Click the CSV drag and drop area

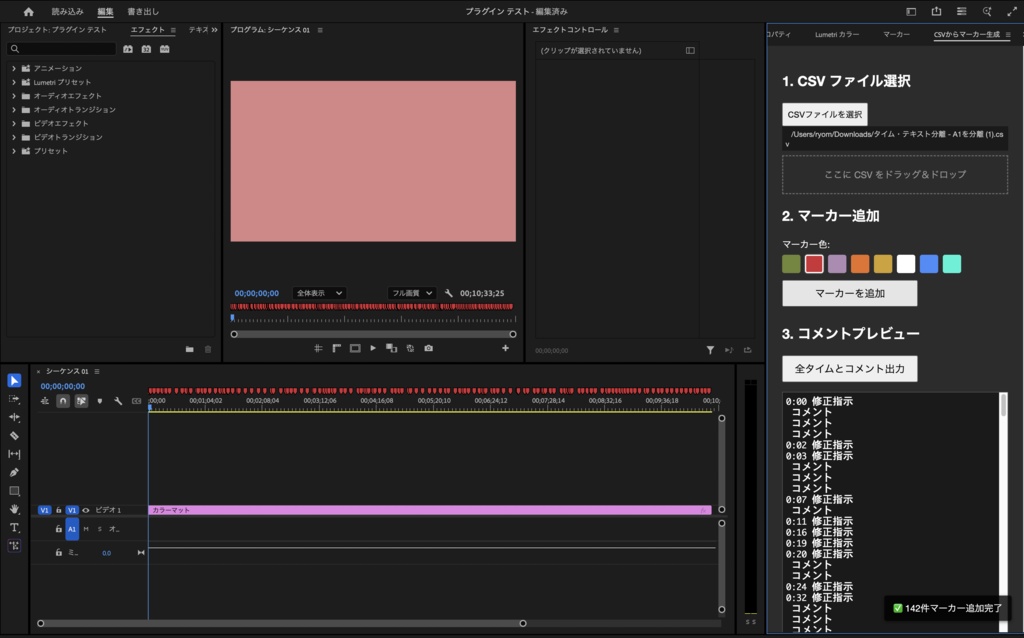click(x=895, y=174)
